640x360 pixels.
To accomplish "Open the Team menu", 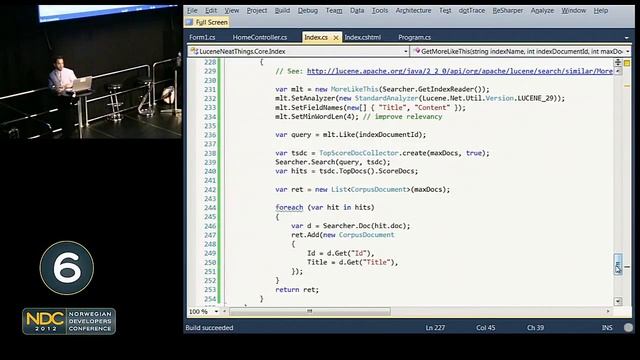I will [334, 11].
